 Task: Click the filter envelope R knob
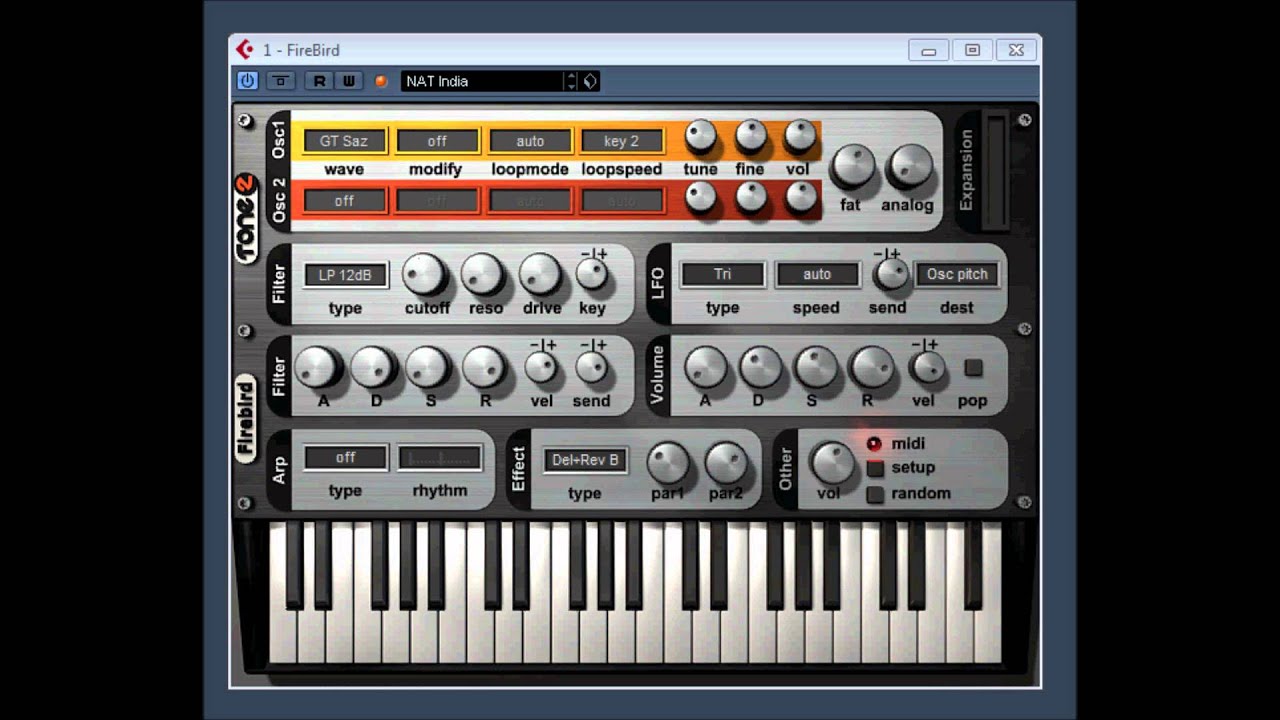click(x=484, y=368)
